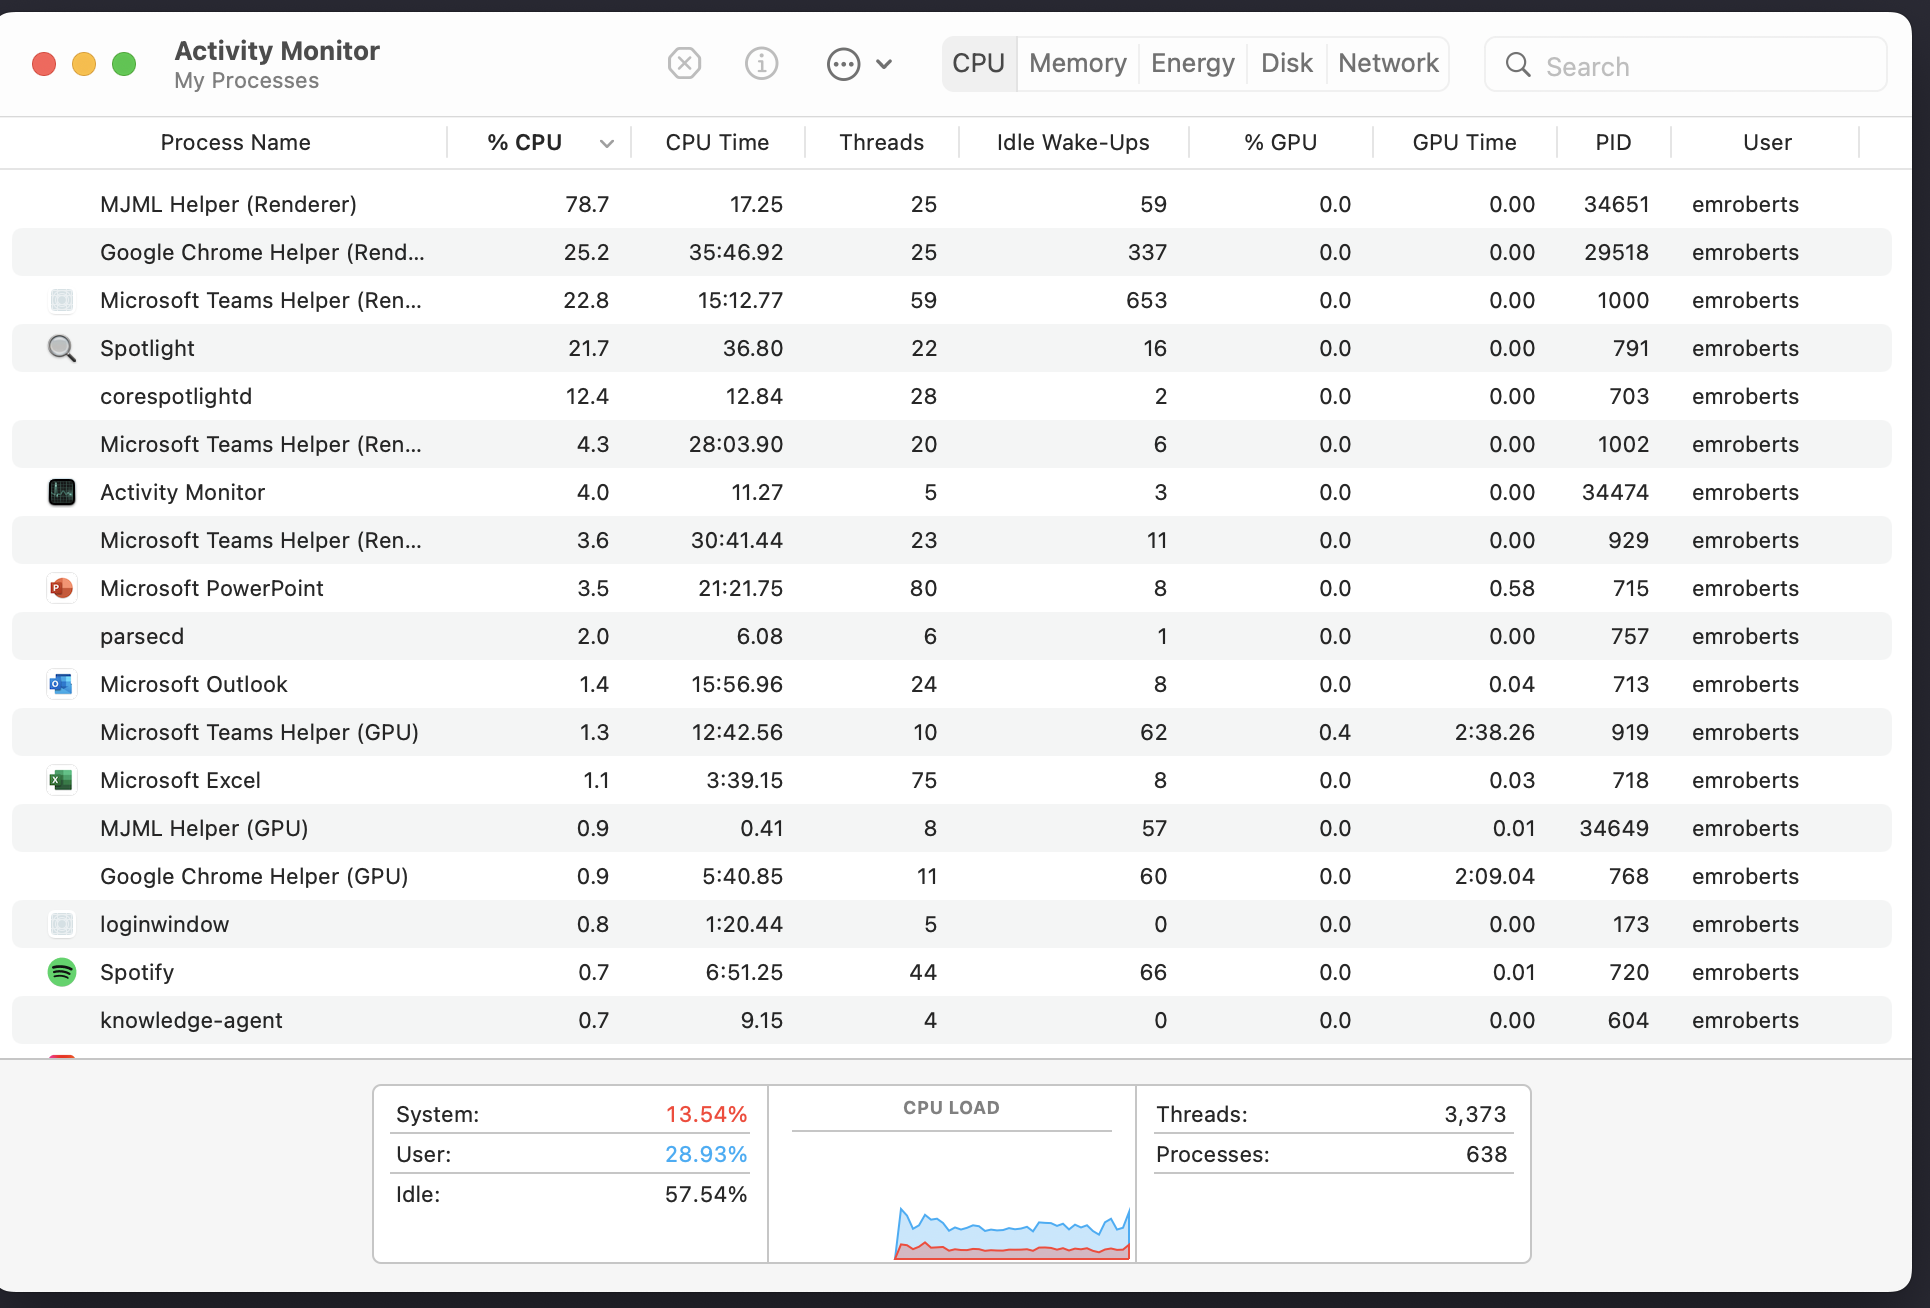The height and width of the screenshot is (1308, 1930).
Task: Sort by the PID column header
Action: [1613, 142]
